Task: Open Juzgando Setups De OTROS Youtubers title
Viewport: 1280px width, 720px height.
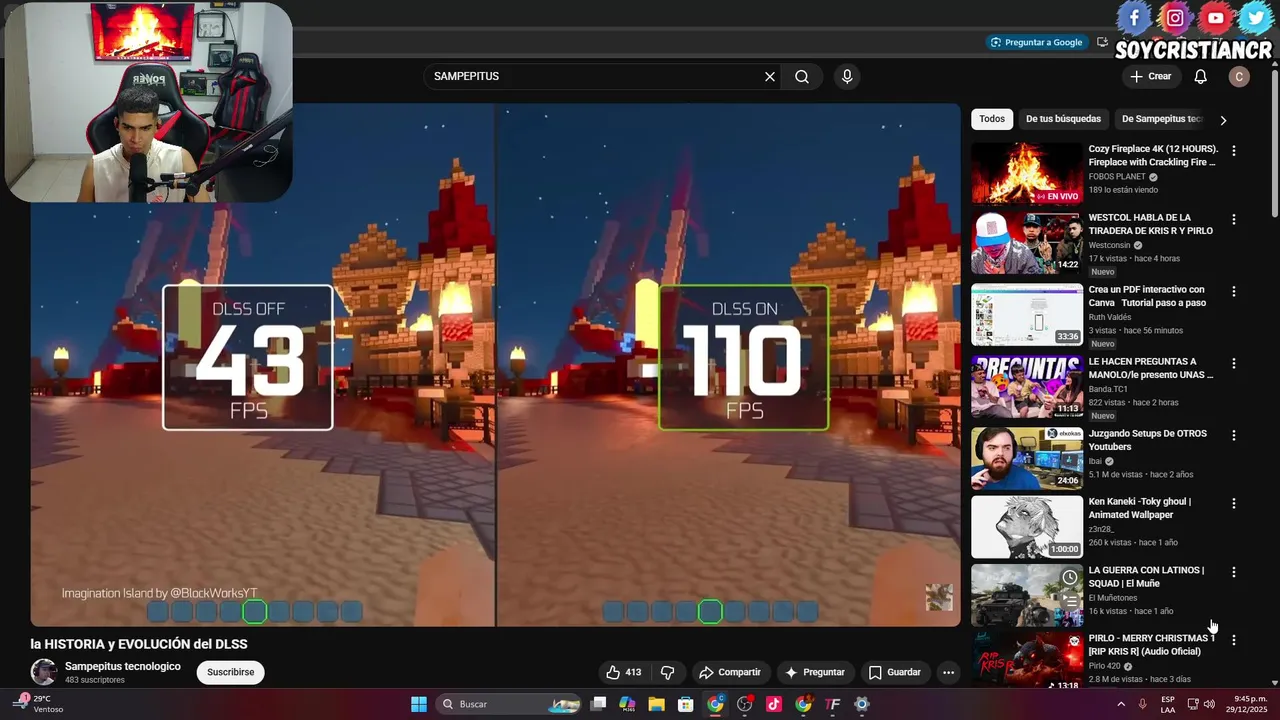Action: [x=1148, y=440]
